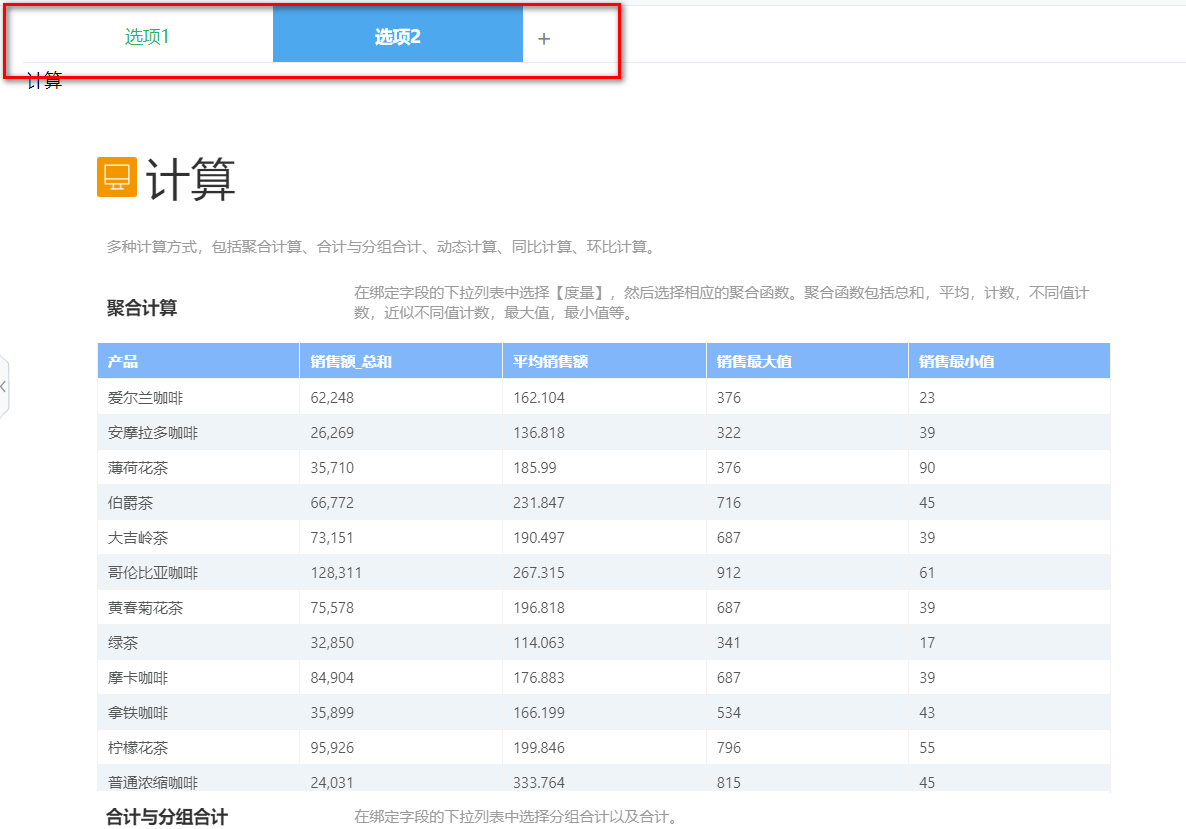Image resolution: width=1186 pixels, height=829 pixels.
Task: Click sales total value 128,311
Action: click(x=336, y=573)
